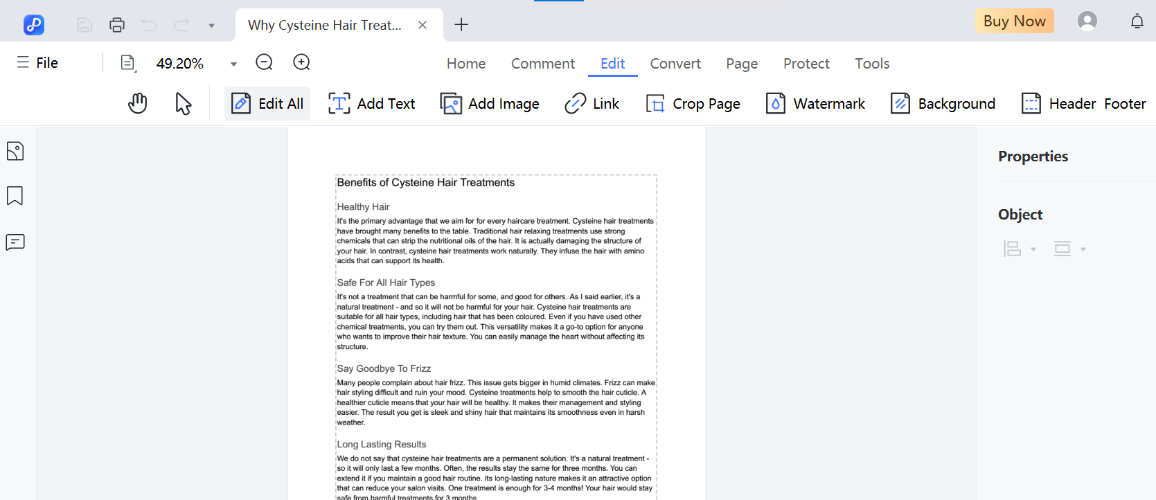This screenshot has height=500, width=1156.
Task: Open the quick access toolbar dropdown arrow
Action: pos(212,26)
